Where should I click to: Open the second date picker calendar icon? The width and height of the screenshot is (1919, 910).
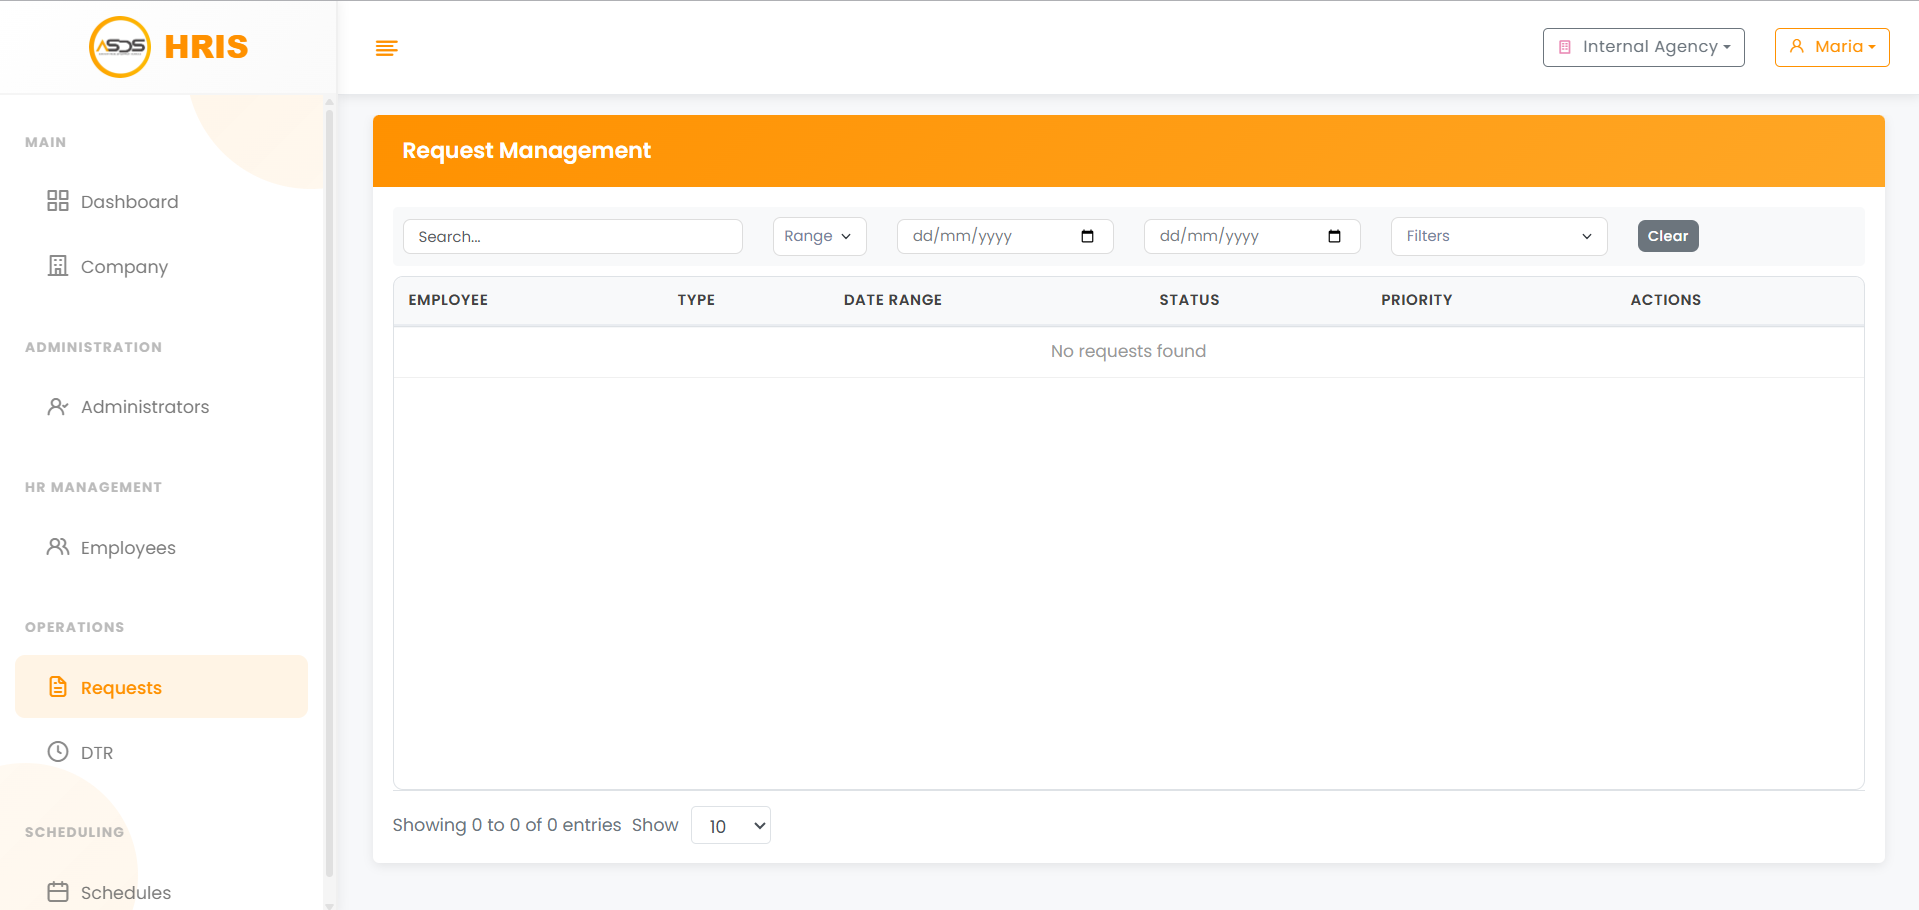click(x=1334, y=236)
